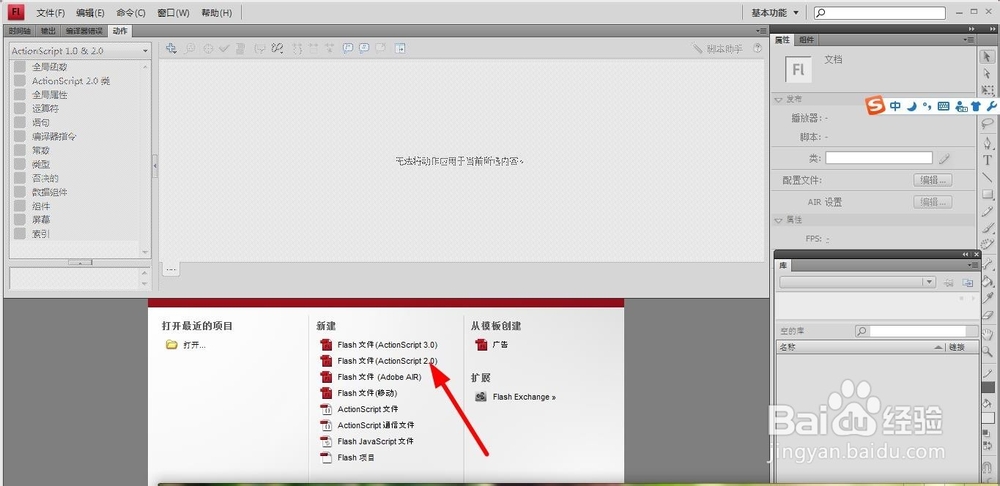This screenshot has width=1000, height=486.
Task: Select the Hand tool
Action: pos(987,334)
